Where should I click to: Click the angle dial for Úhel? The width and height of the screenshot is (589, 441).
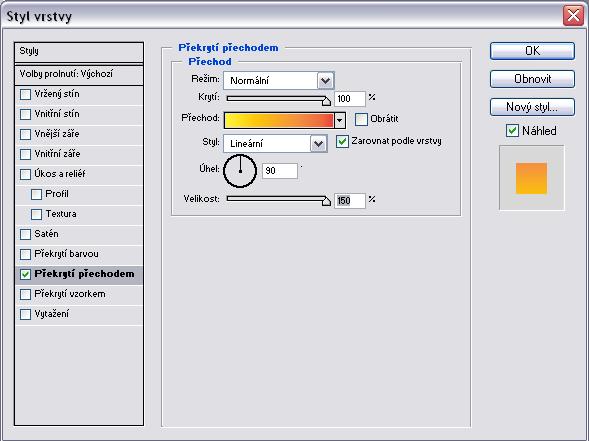240,171
